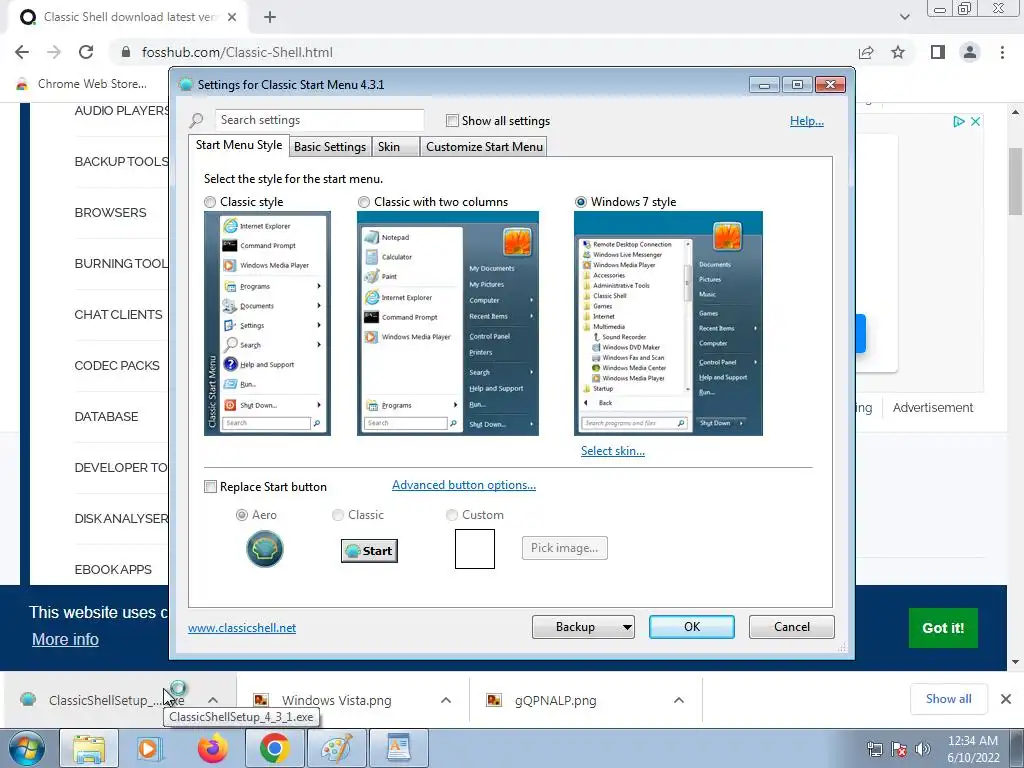Click the Action Center flag tray icon
The width and height of the screenshot is (1024, 768).
pos(899,749)
